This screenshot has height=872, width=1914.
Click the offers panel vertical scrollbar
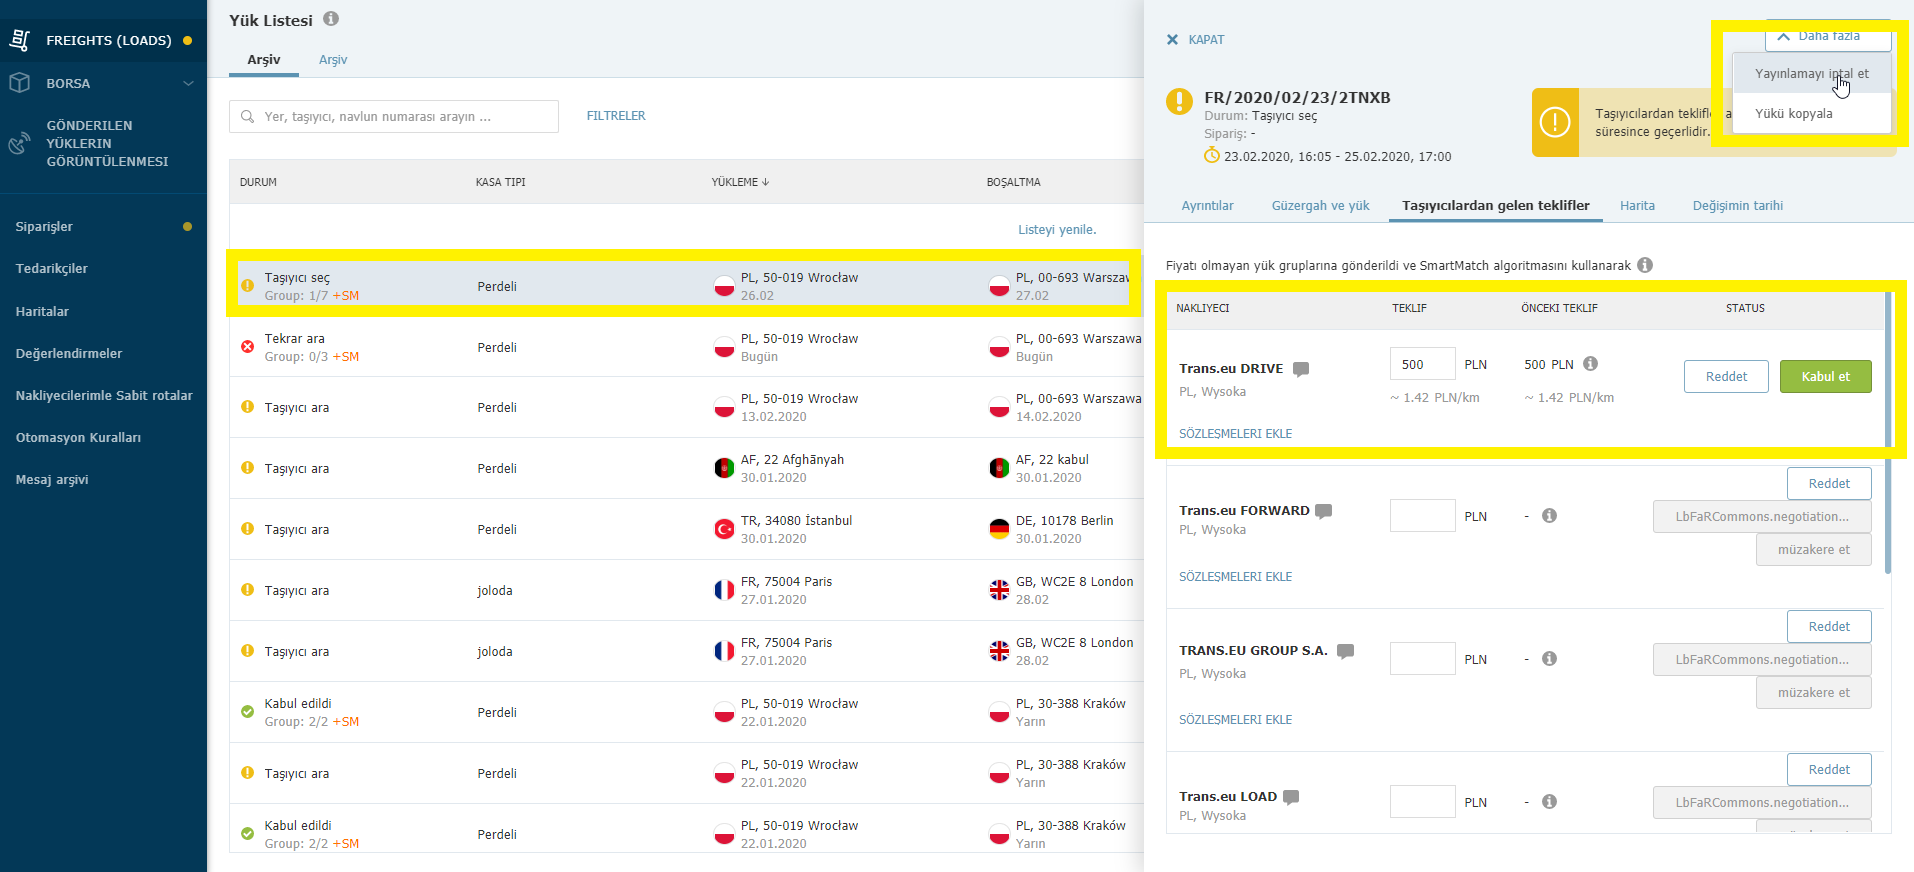coord(1888,432)
